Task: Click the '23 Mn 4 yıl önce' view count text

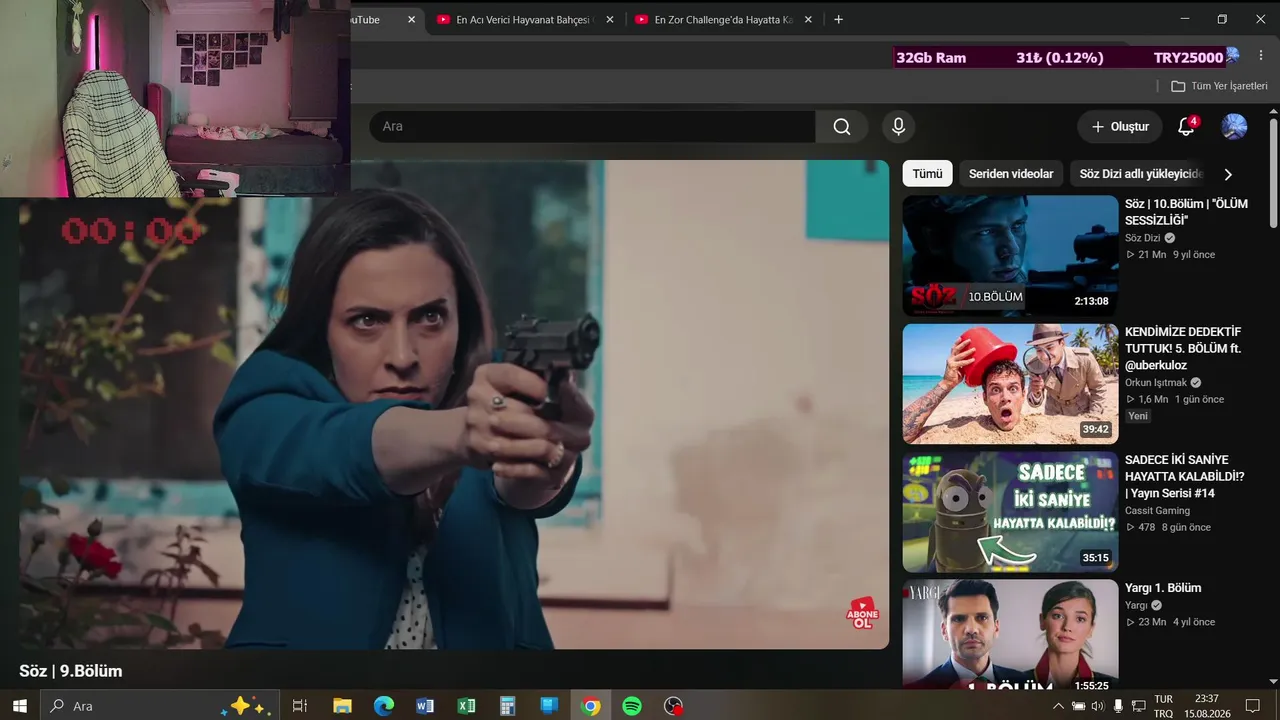Action: (1170, 622)
